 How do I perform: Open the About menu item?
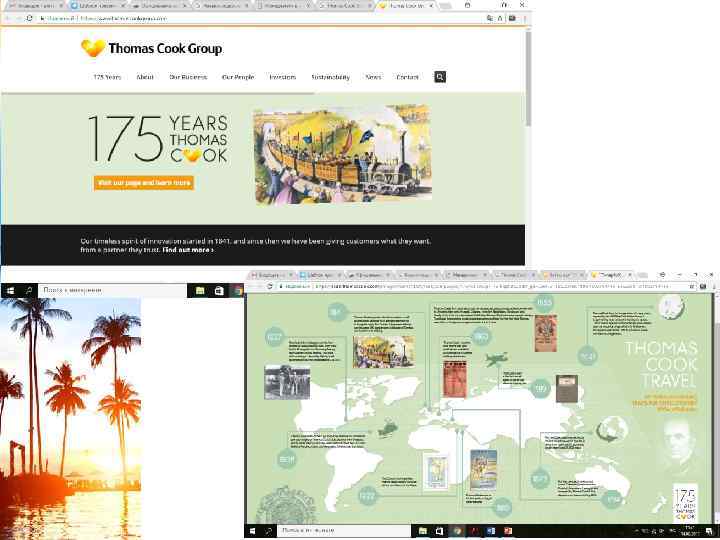(x=145, y=77)
